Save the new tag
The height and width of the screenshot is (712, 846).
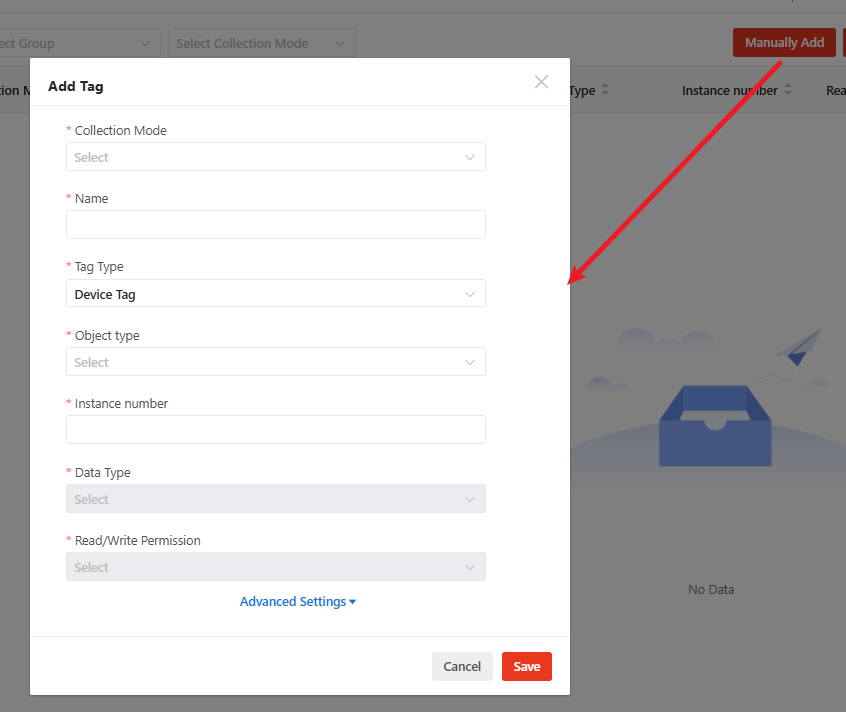(x=526, y=666)
